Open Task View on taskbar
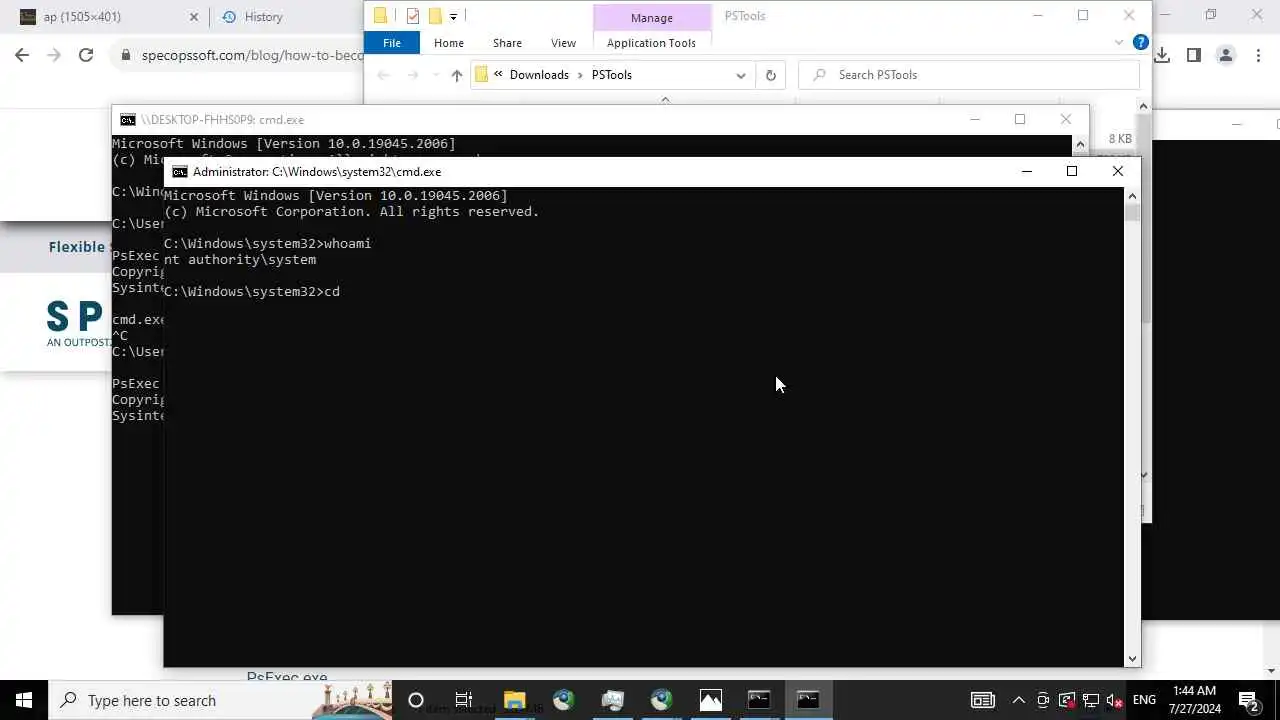 [x=464, y=700]
